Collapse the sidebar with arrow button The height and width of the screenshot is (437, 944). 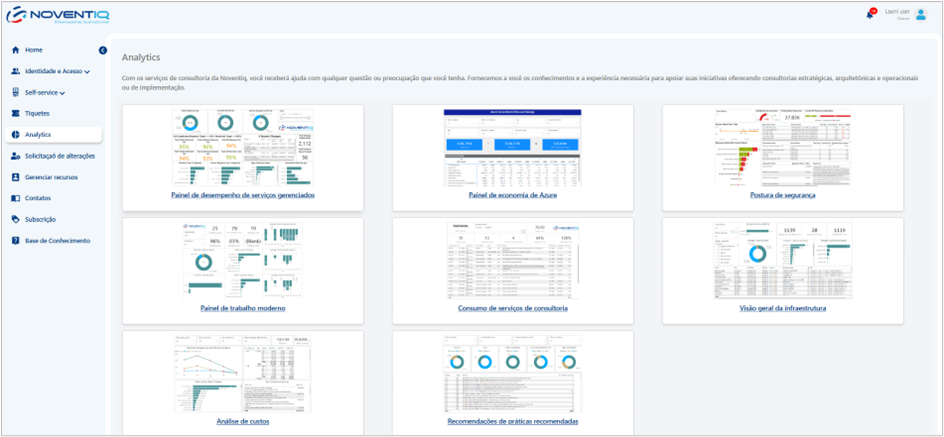102,50
